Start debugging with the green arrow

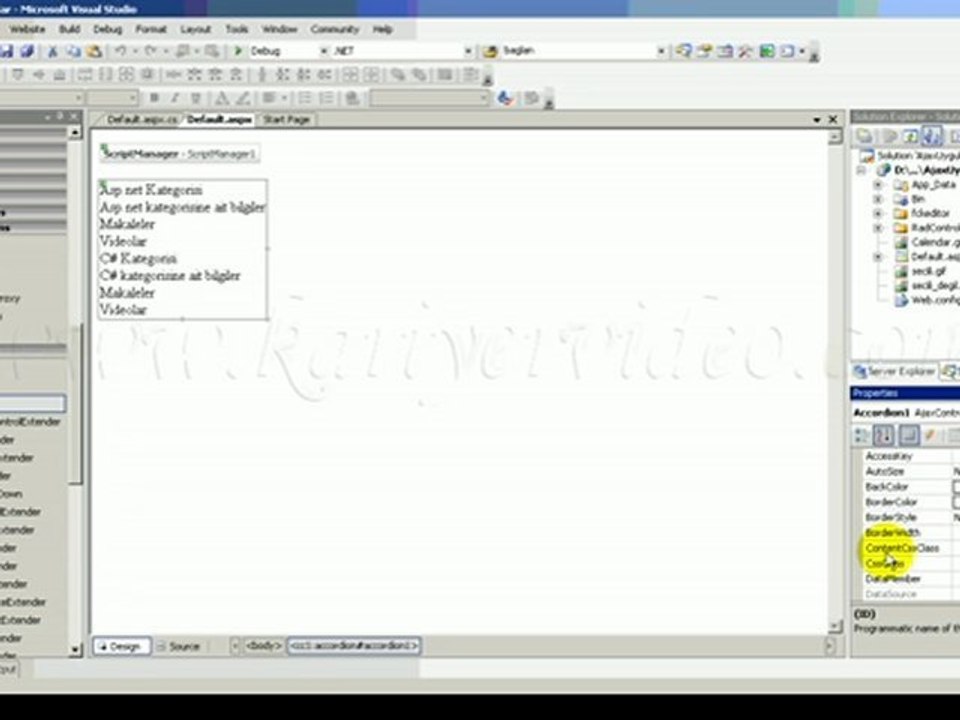pos(238,51)
